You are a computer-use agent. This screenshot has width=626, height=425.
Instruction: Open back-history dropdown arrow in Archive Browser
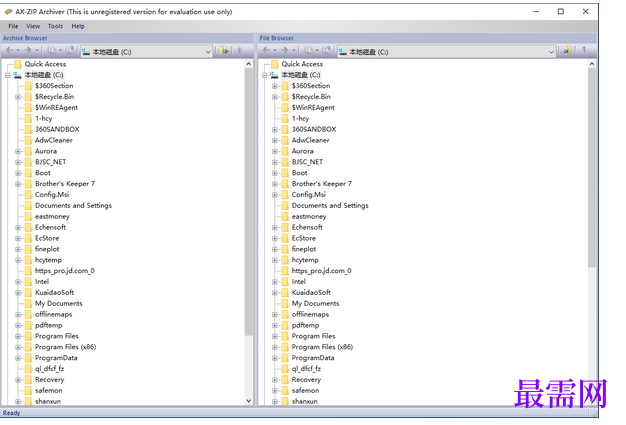pos(18,50)
